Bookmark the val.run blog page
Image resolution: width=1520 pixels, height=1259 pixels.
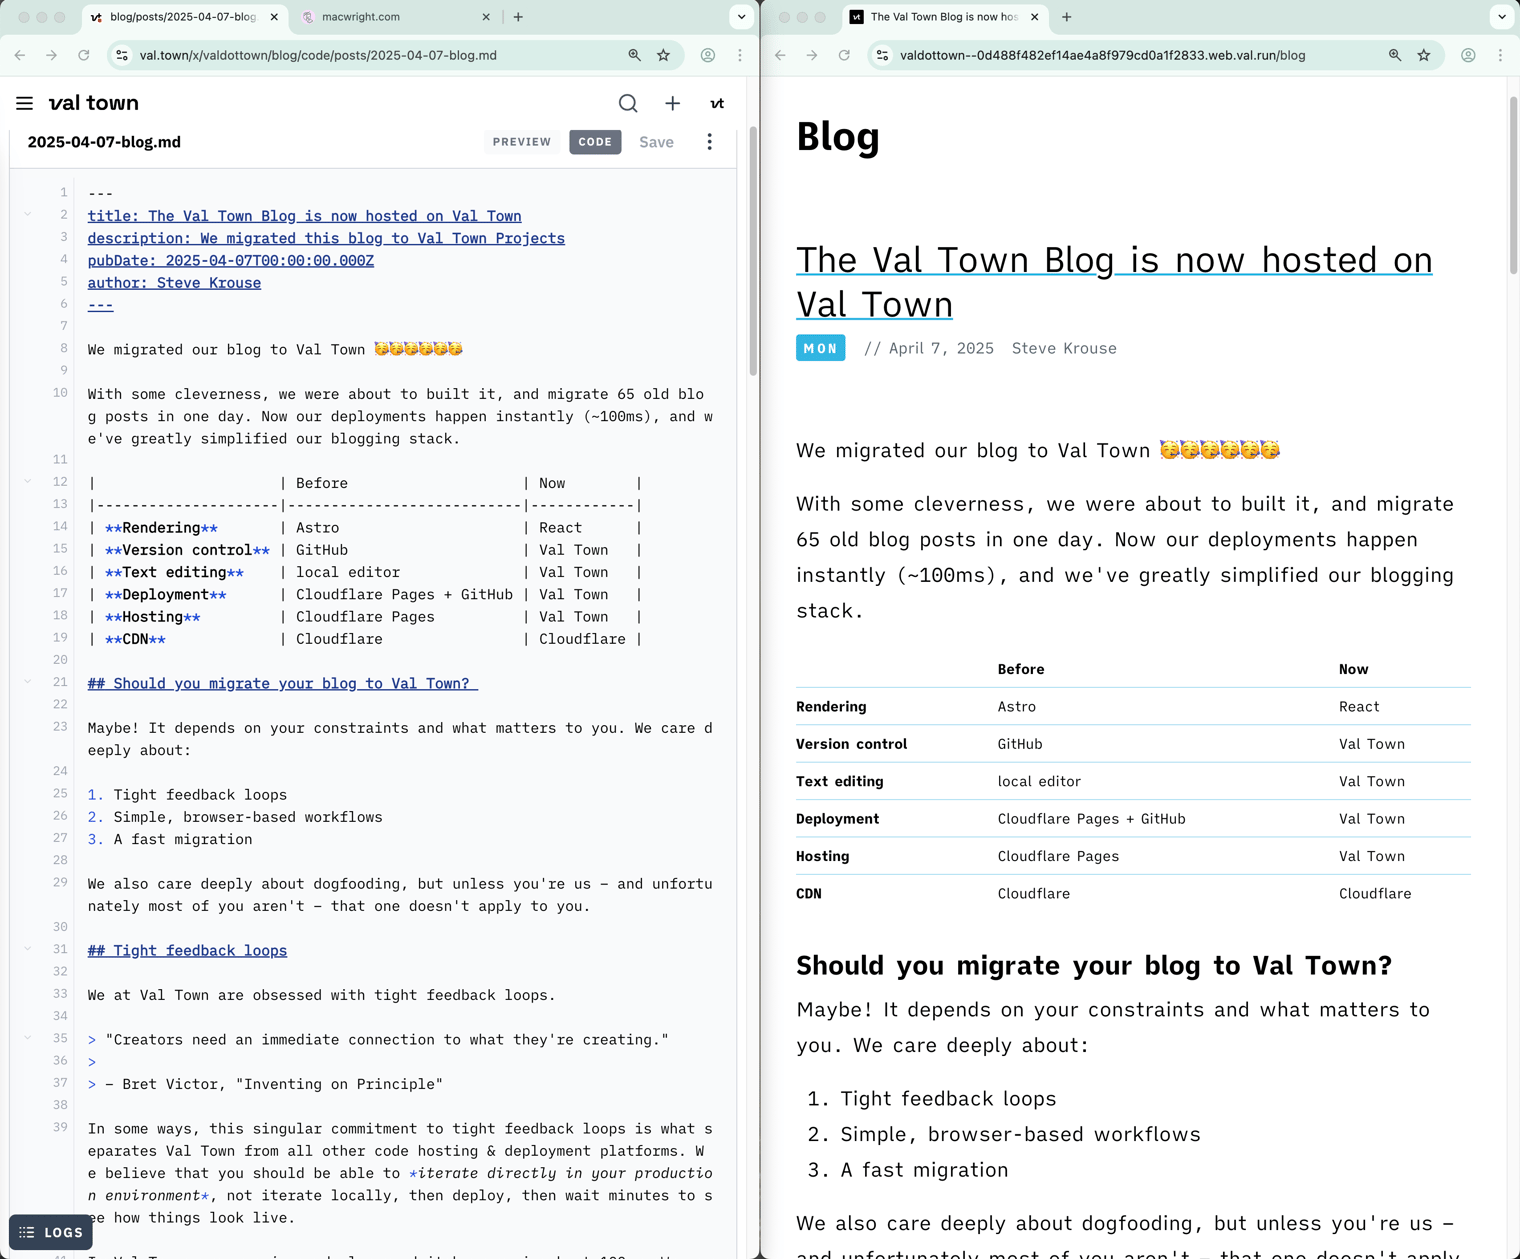pos(1424,56)
